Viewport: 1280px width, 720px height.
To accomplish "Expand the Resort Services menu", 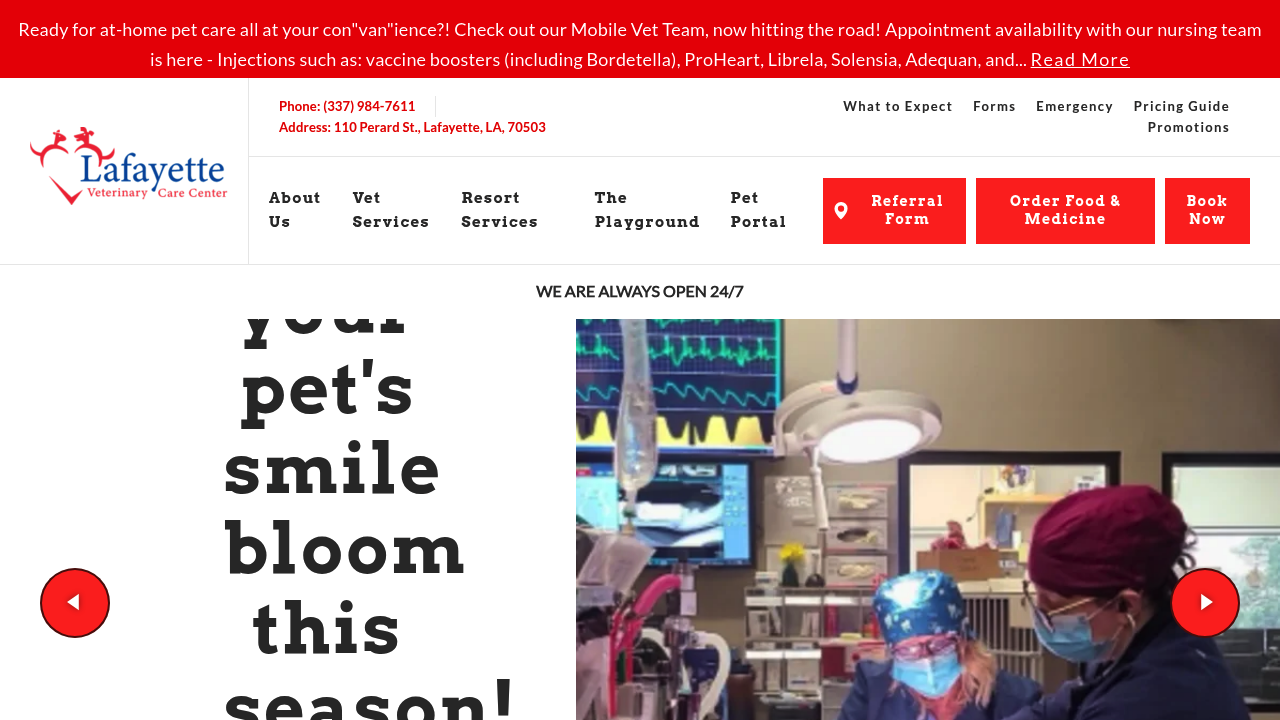I will click(500, 210).
